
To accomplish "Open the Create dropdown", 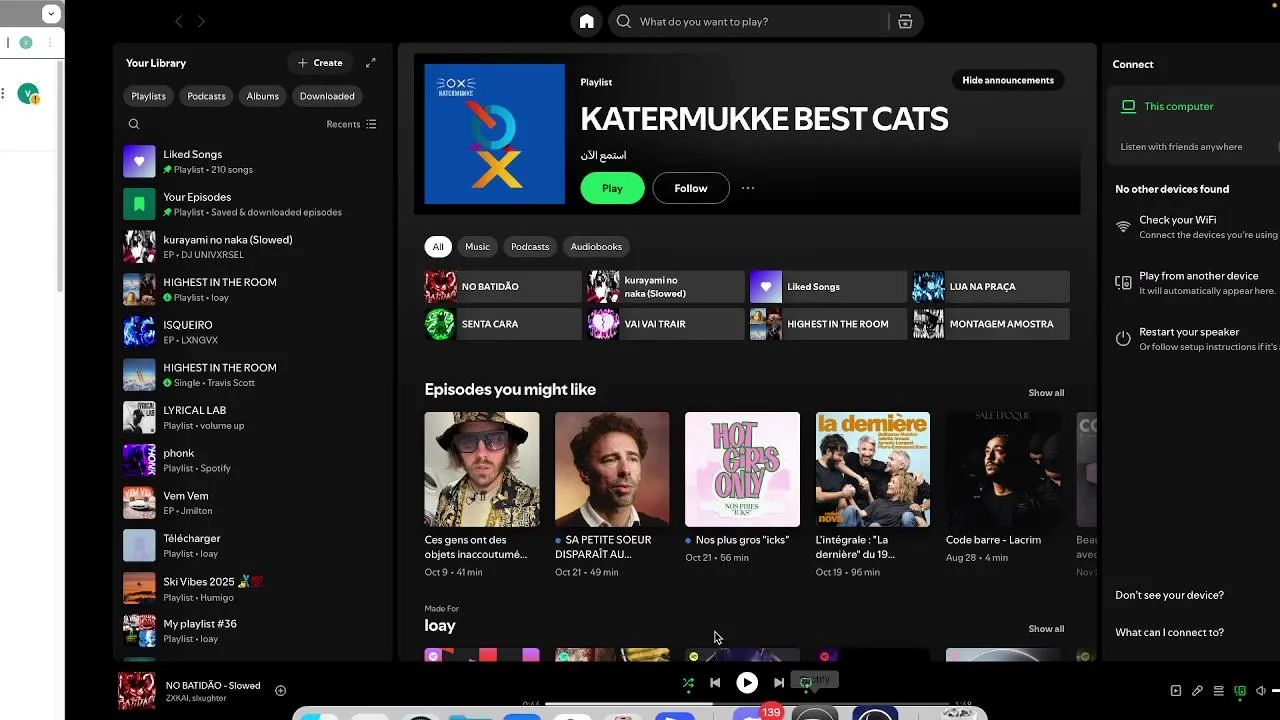I will click(320, 62).
